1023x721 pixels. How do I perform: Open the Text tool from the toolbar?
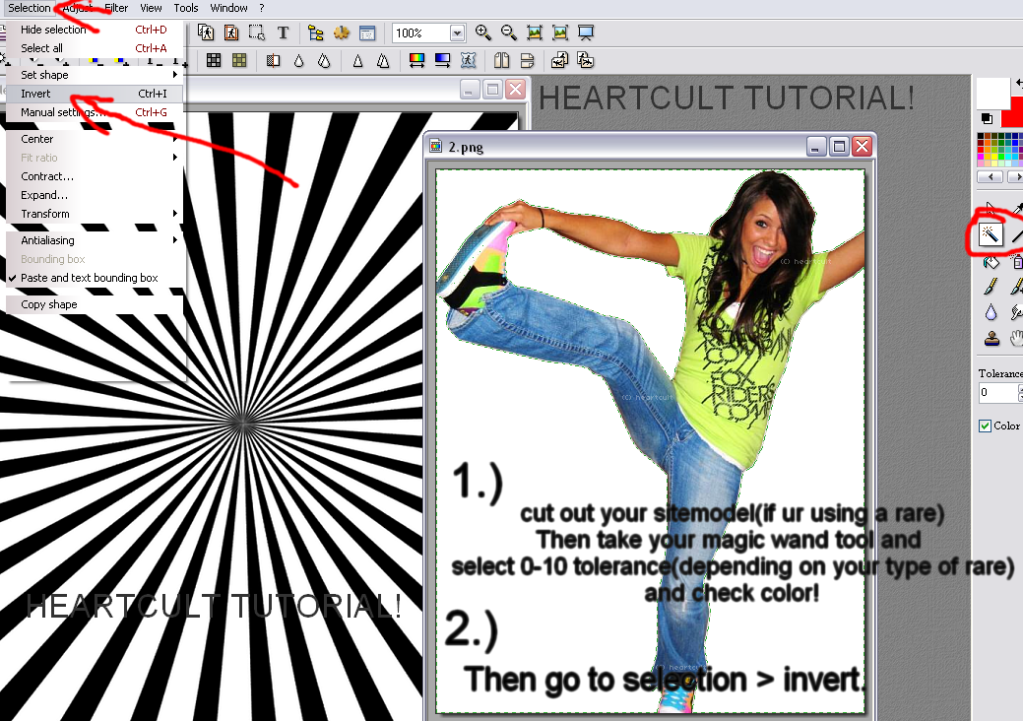point(282,33)
